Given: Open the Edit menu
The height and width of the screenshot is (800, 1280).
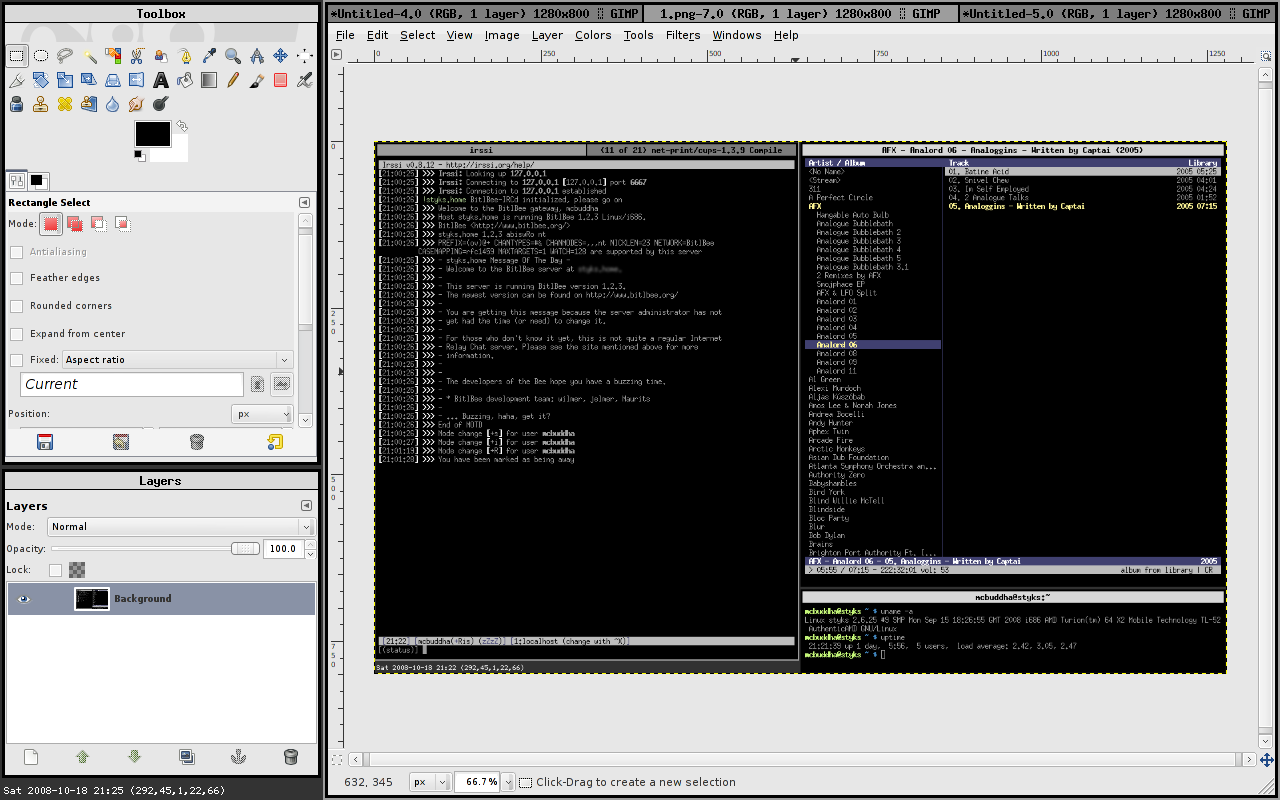Looking at the screenshot, I should (x=377, y=35).
